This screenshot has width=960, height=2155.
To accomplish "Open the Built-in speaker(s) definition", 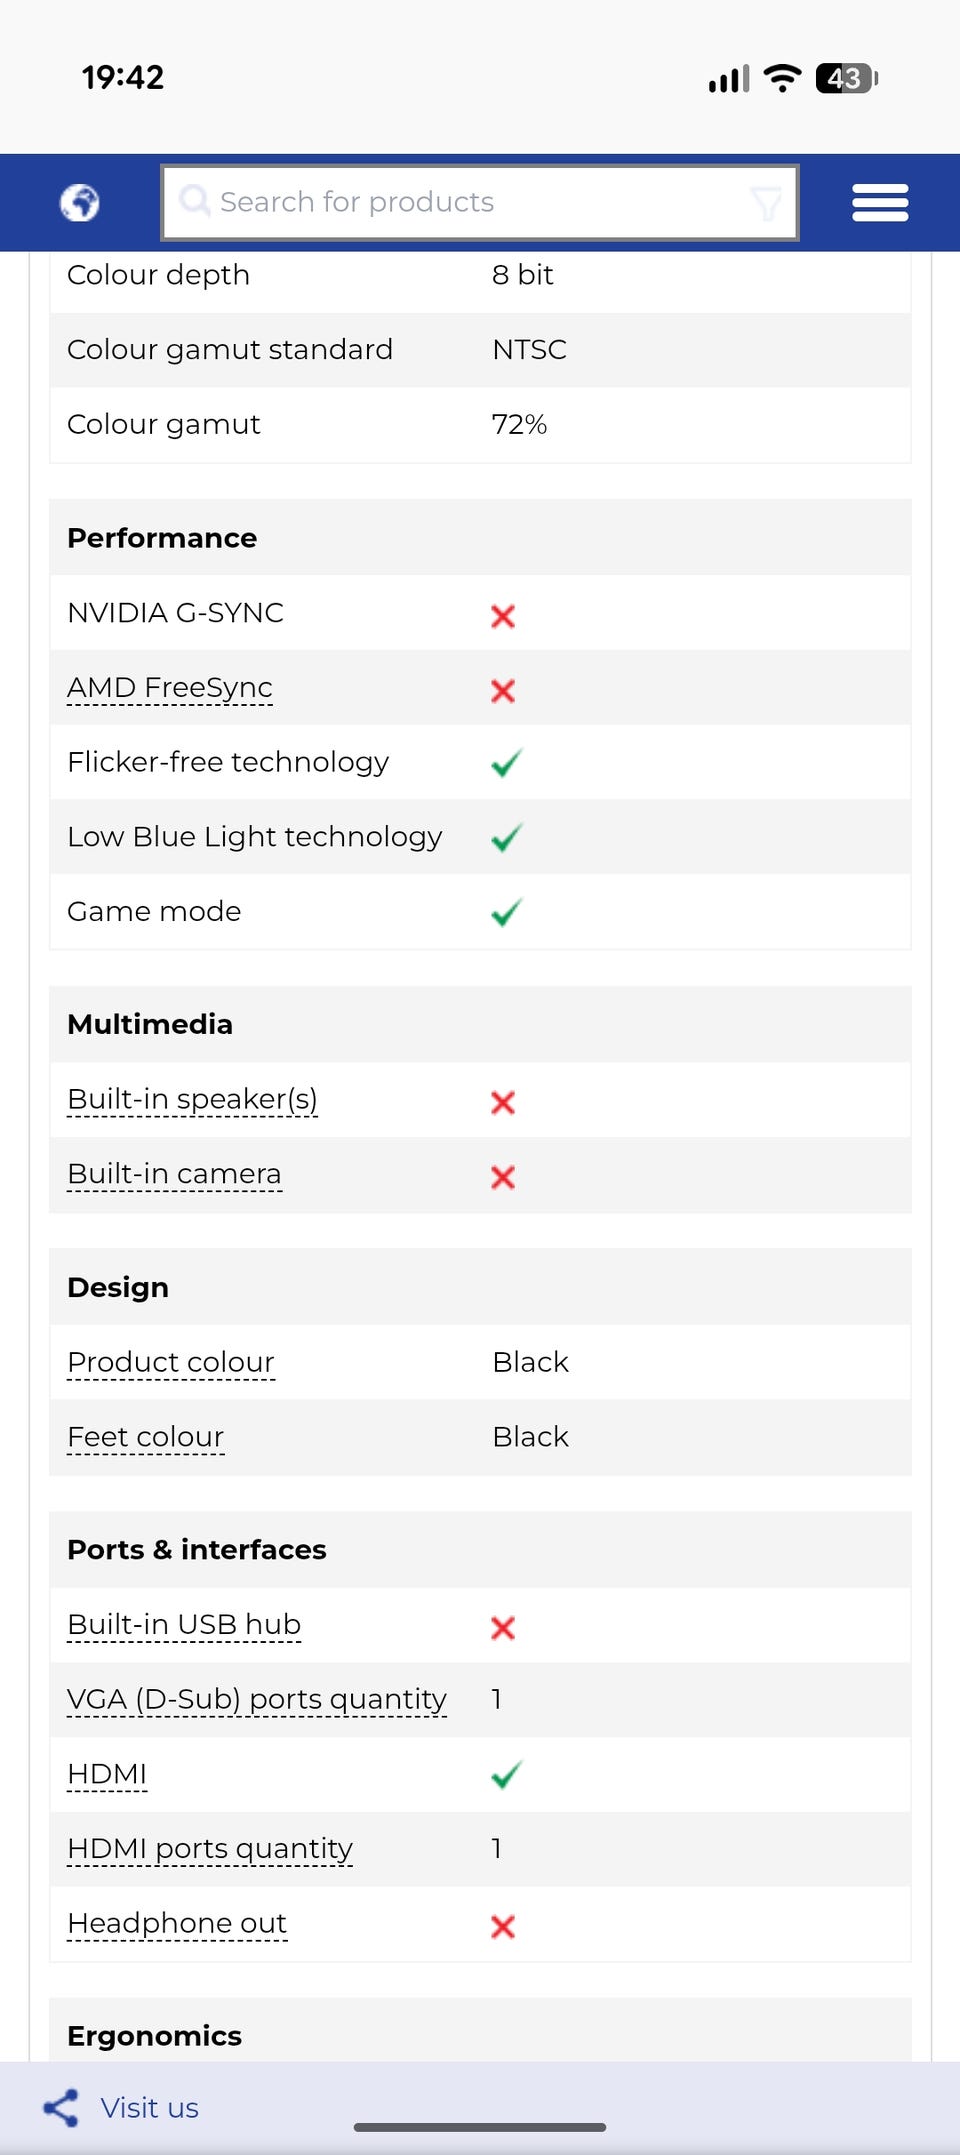I will [192, 1099].
